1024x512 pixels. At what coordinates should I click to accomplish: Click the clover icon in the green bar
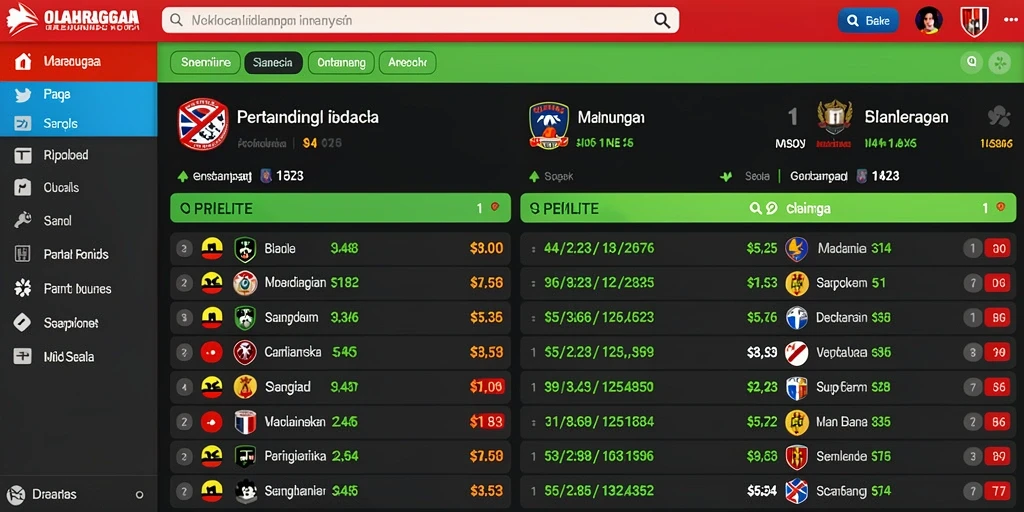pyautogui.click(x=999, y=63)
